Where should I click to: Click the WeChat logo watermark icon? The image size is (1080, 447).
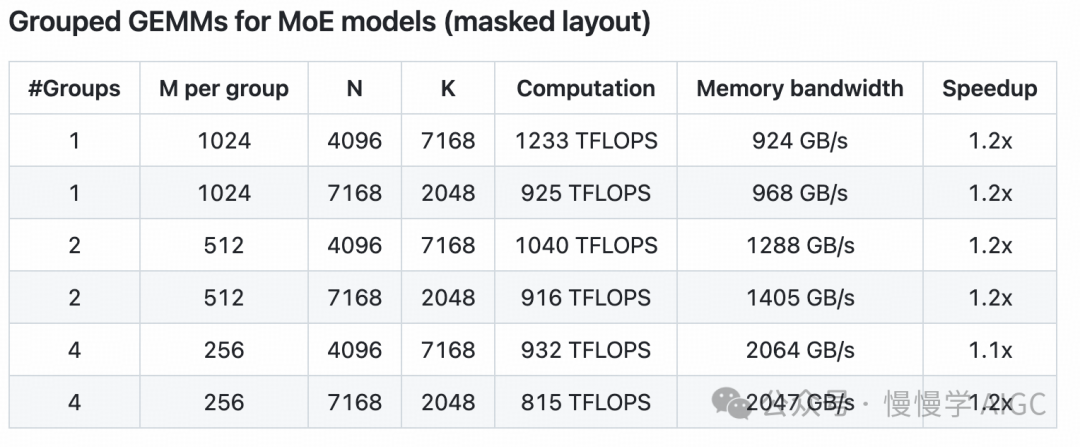pos(731,402)
